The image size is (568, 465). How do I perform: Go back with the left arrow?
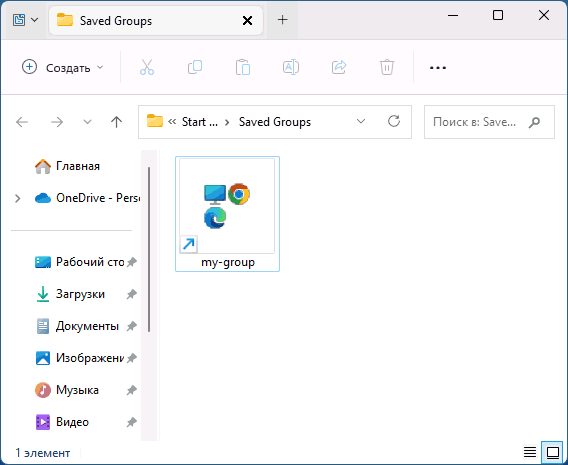point(22,122)
